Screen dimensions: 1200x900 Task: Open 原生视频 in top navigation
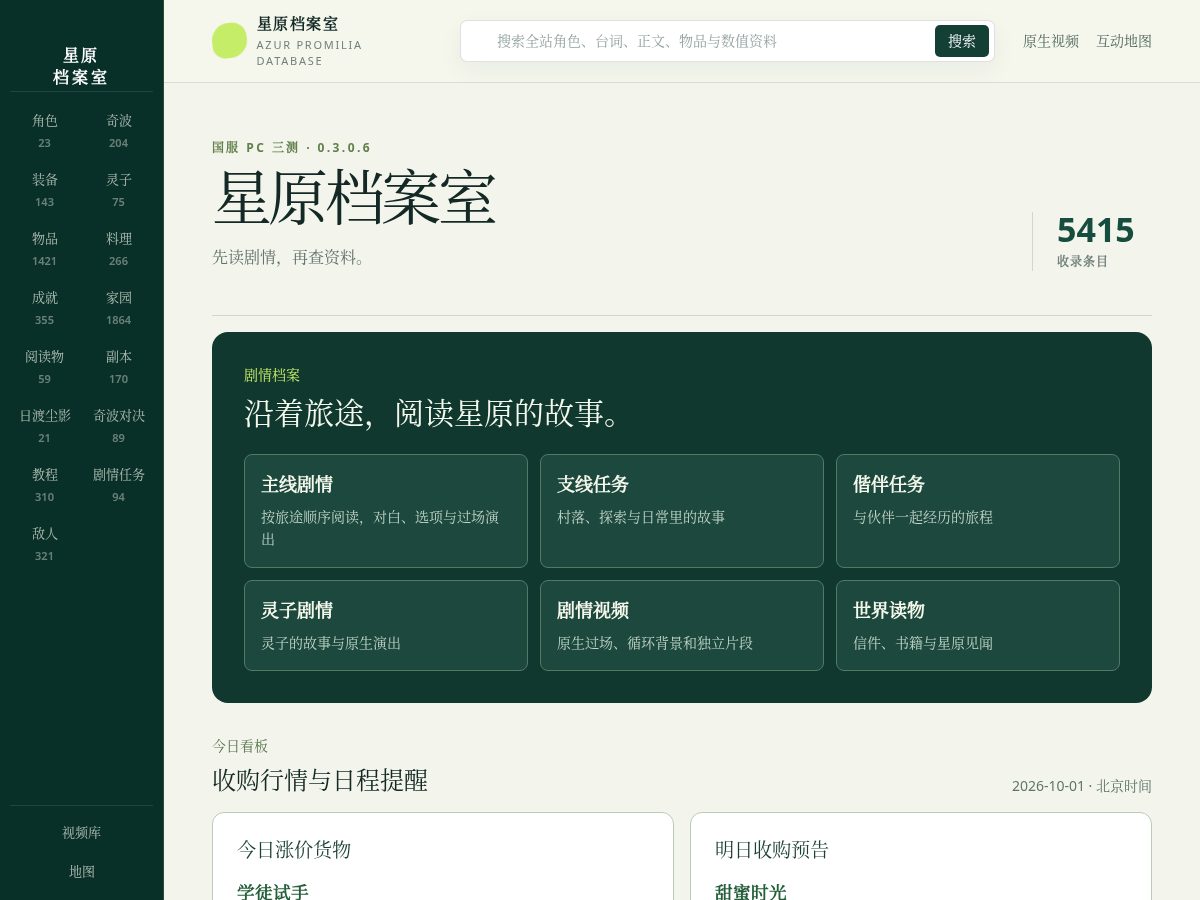1051,41
